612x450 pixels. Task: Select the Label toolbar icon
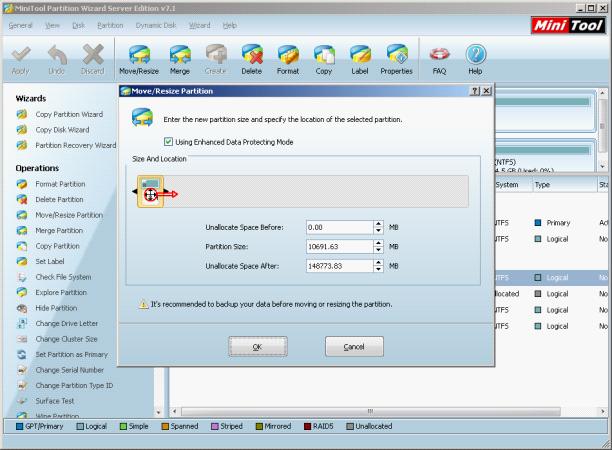pos(360,60)
